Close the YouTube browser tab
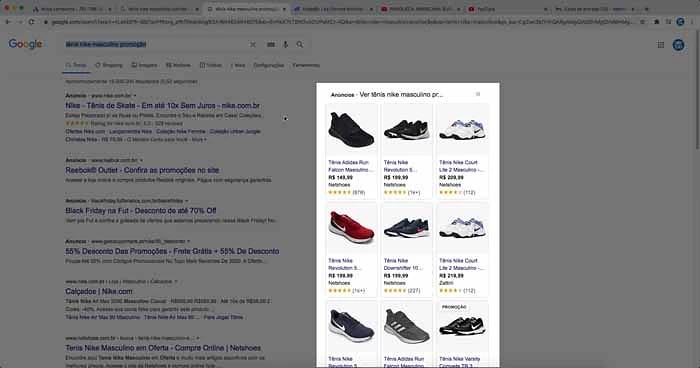The width and height of the screenshot is (700, 368). click(546, 9)
